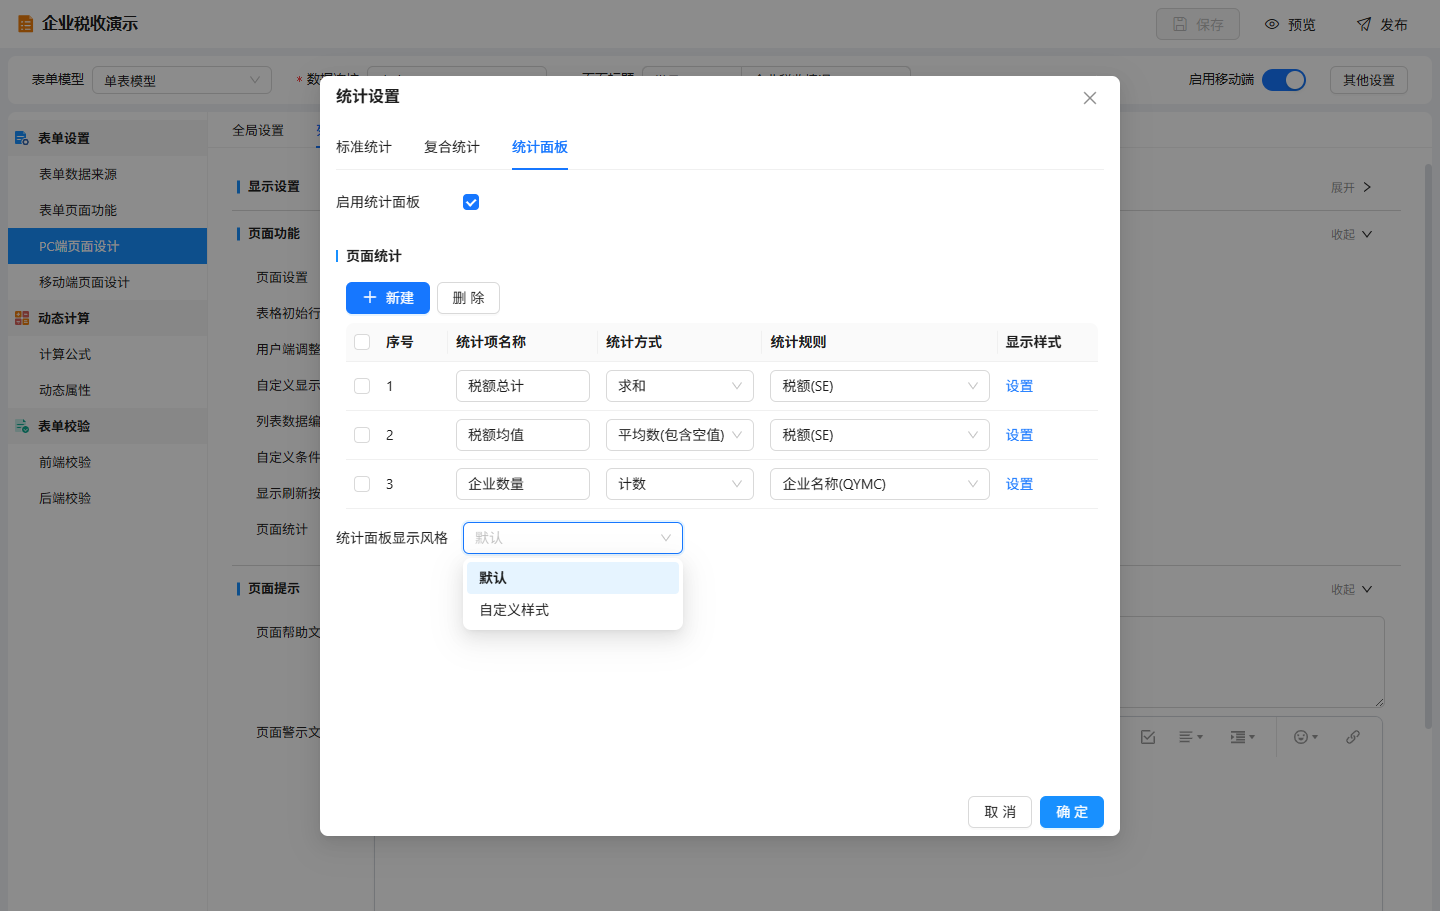
Task: Cancel the dialog with 取消
Action: pos(1000,812)
